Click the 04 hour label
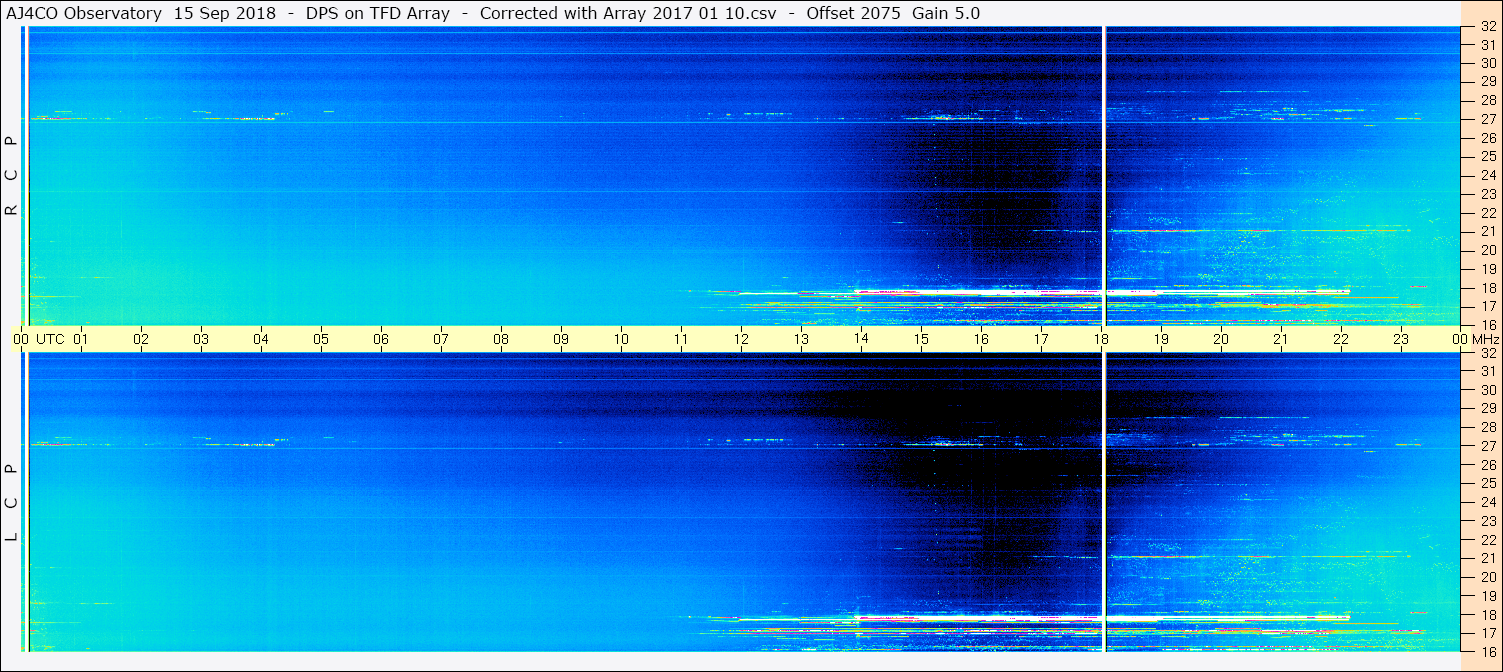Screen dimensions: 1503x672 pyautogui.click(x=261, y=339)
